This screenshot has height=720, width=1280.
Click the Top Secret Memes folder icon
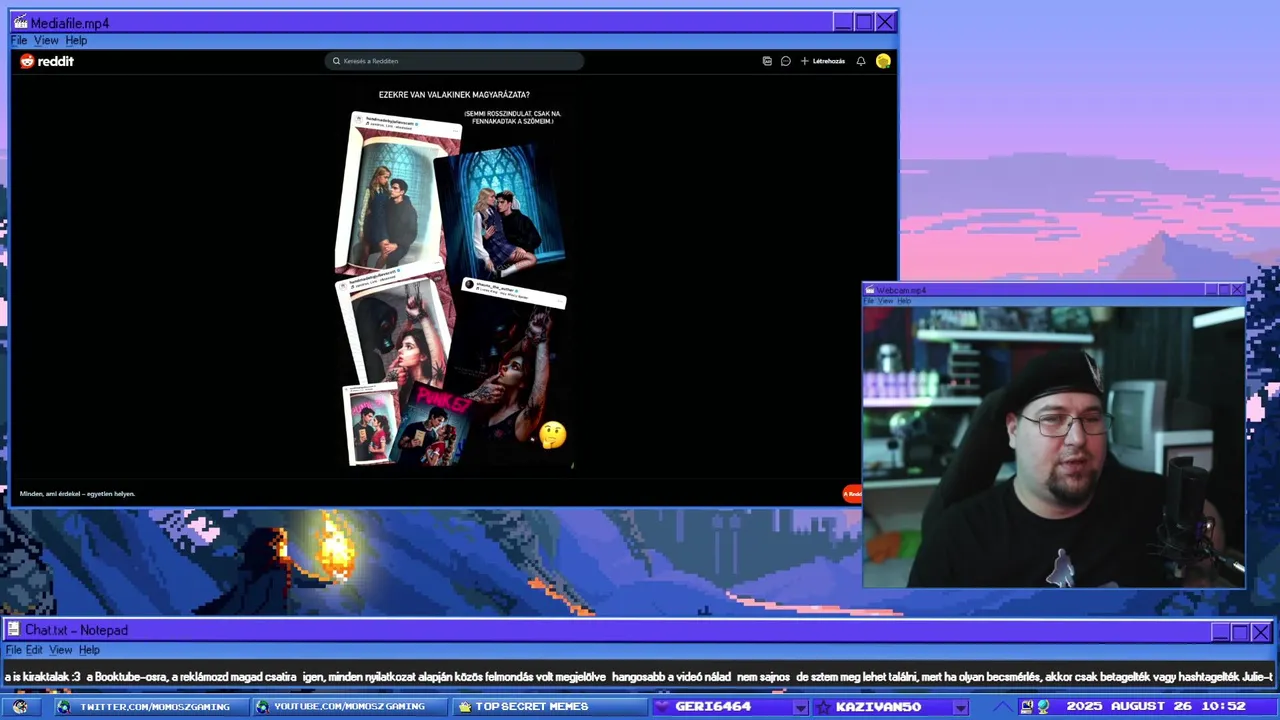click(464, 706)
